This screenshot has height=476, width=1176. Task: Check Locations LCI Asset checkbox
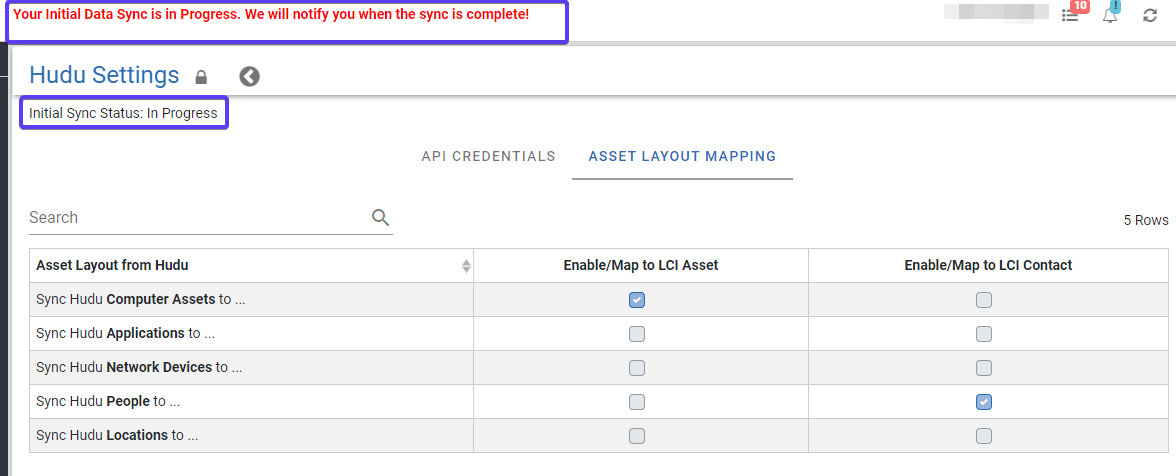click(637, 436)
